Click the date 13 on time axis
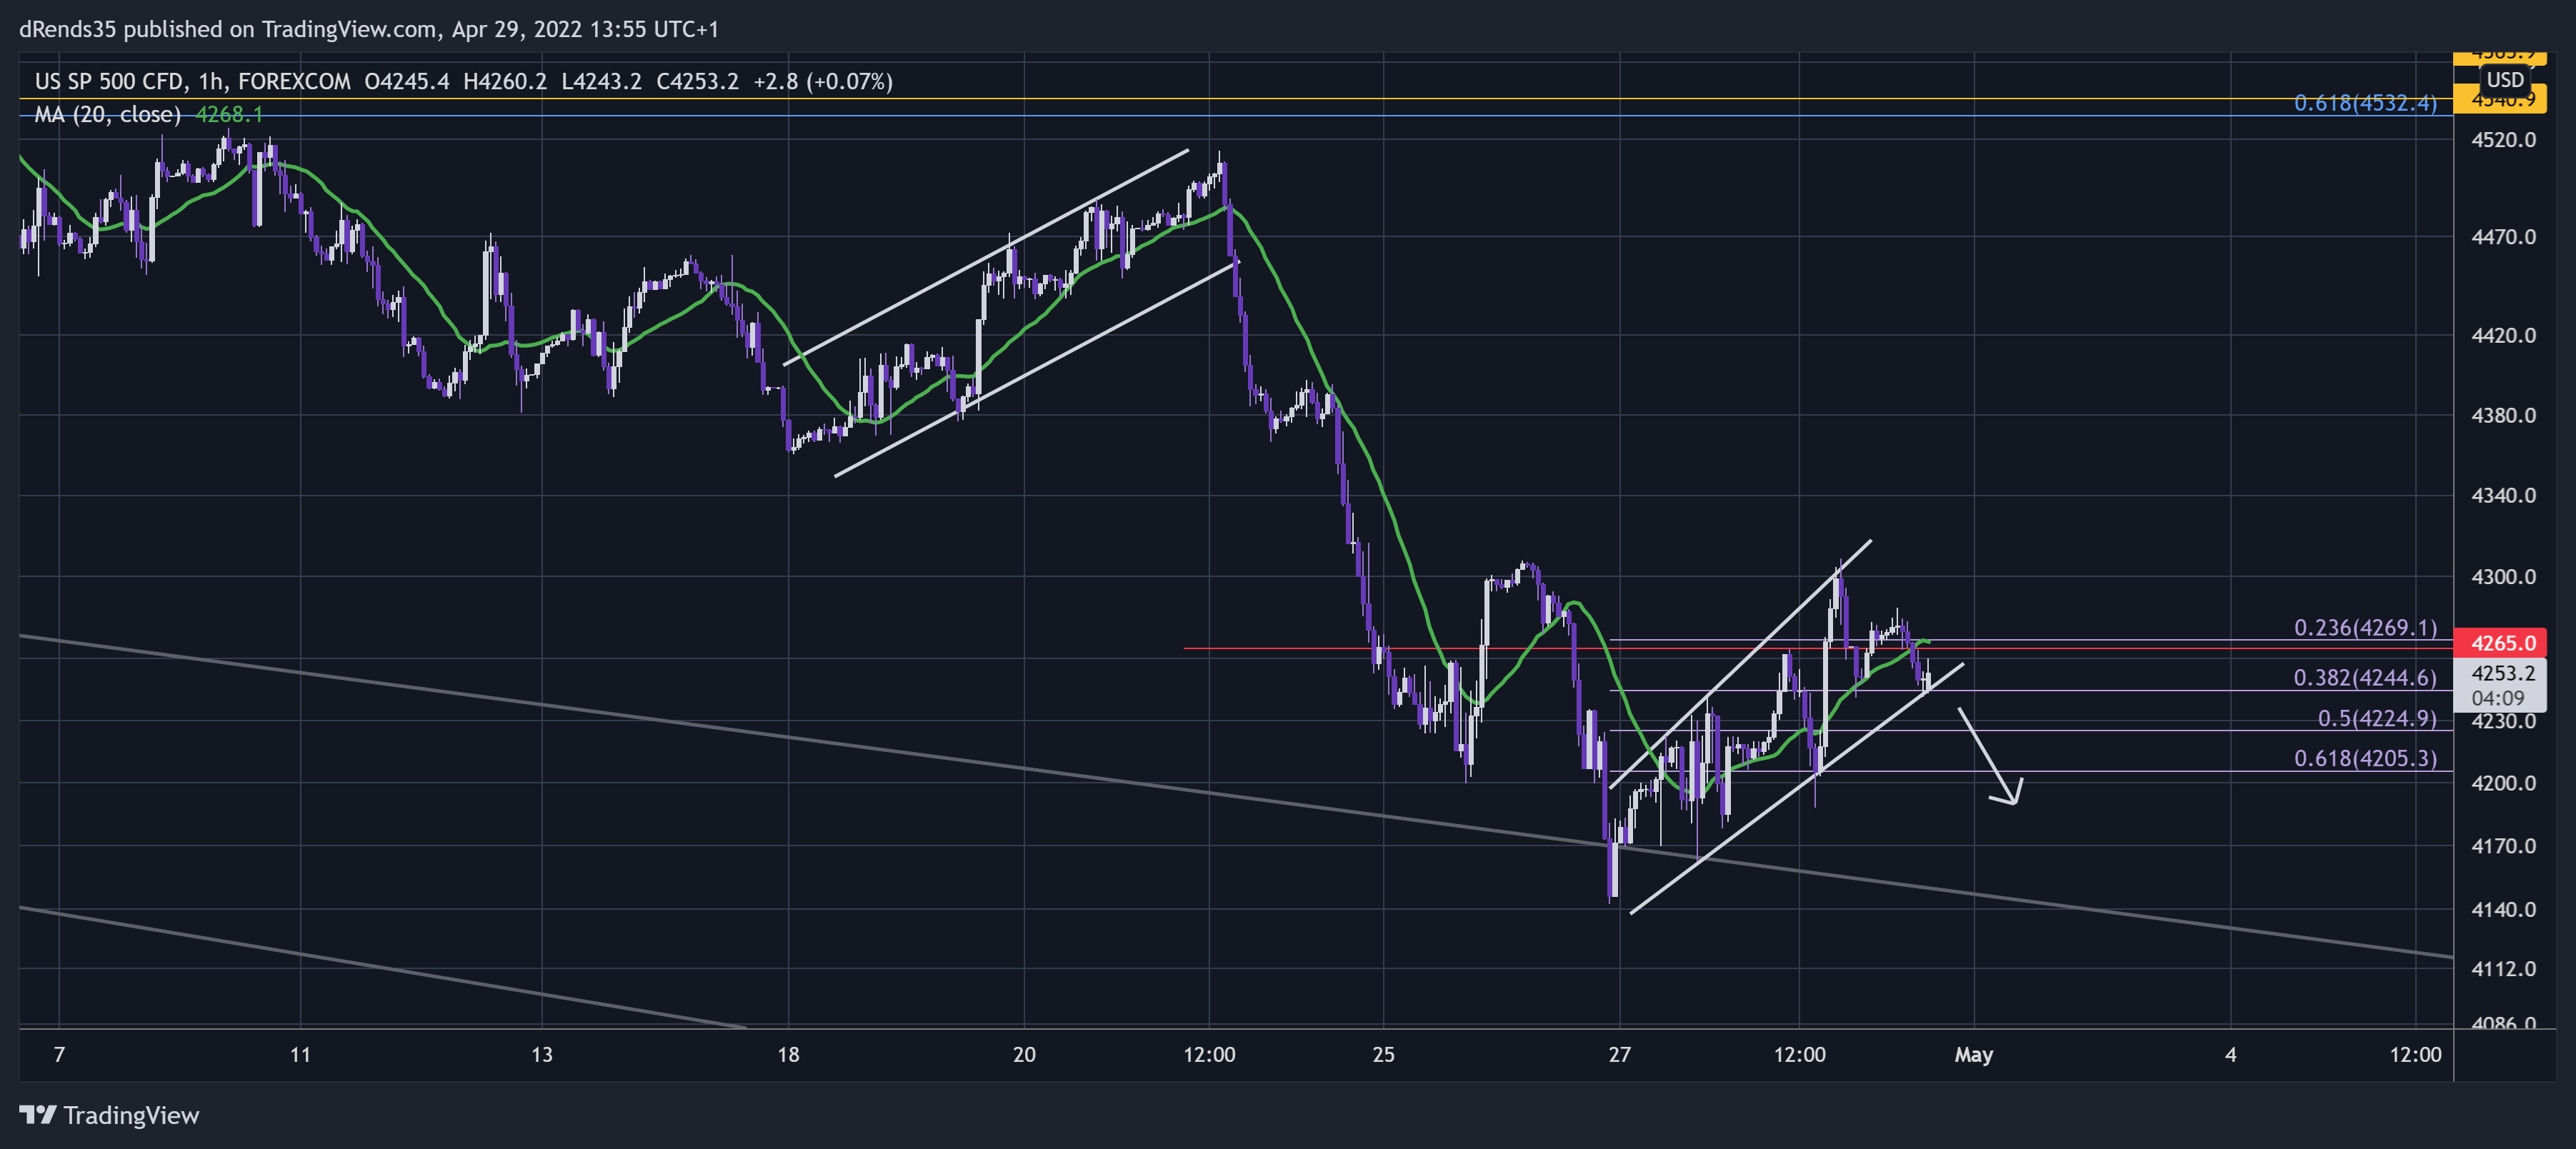The height and width of the screenshot is (1149, 2576). (541, 1054)
